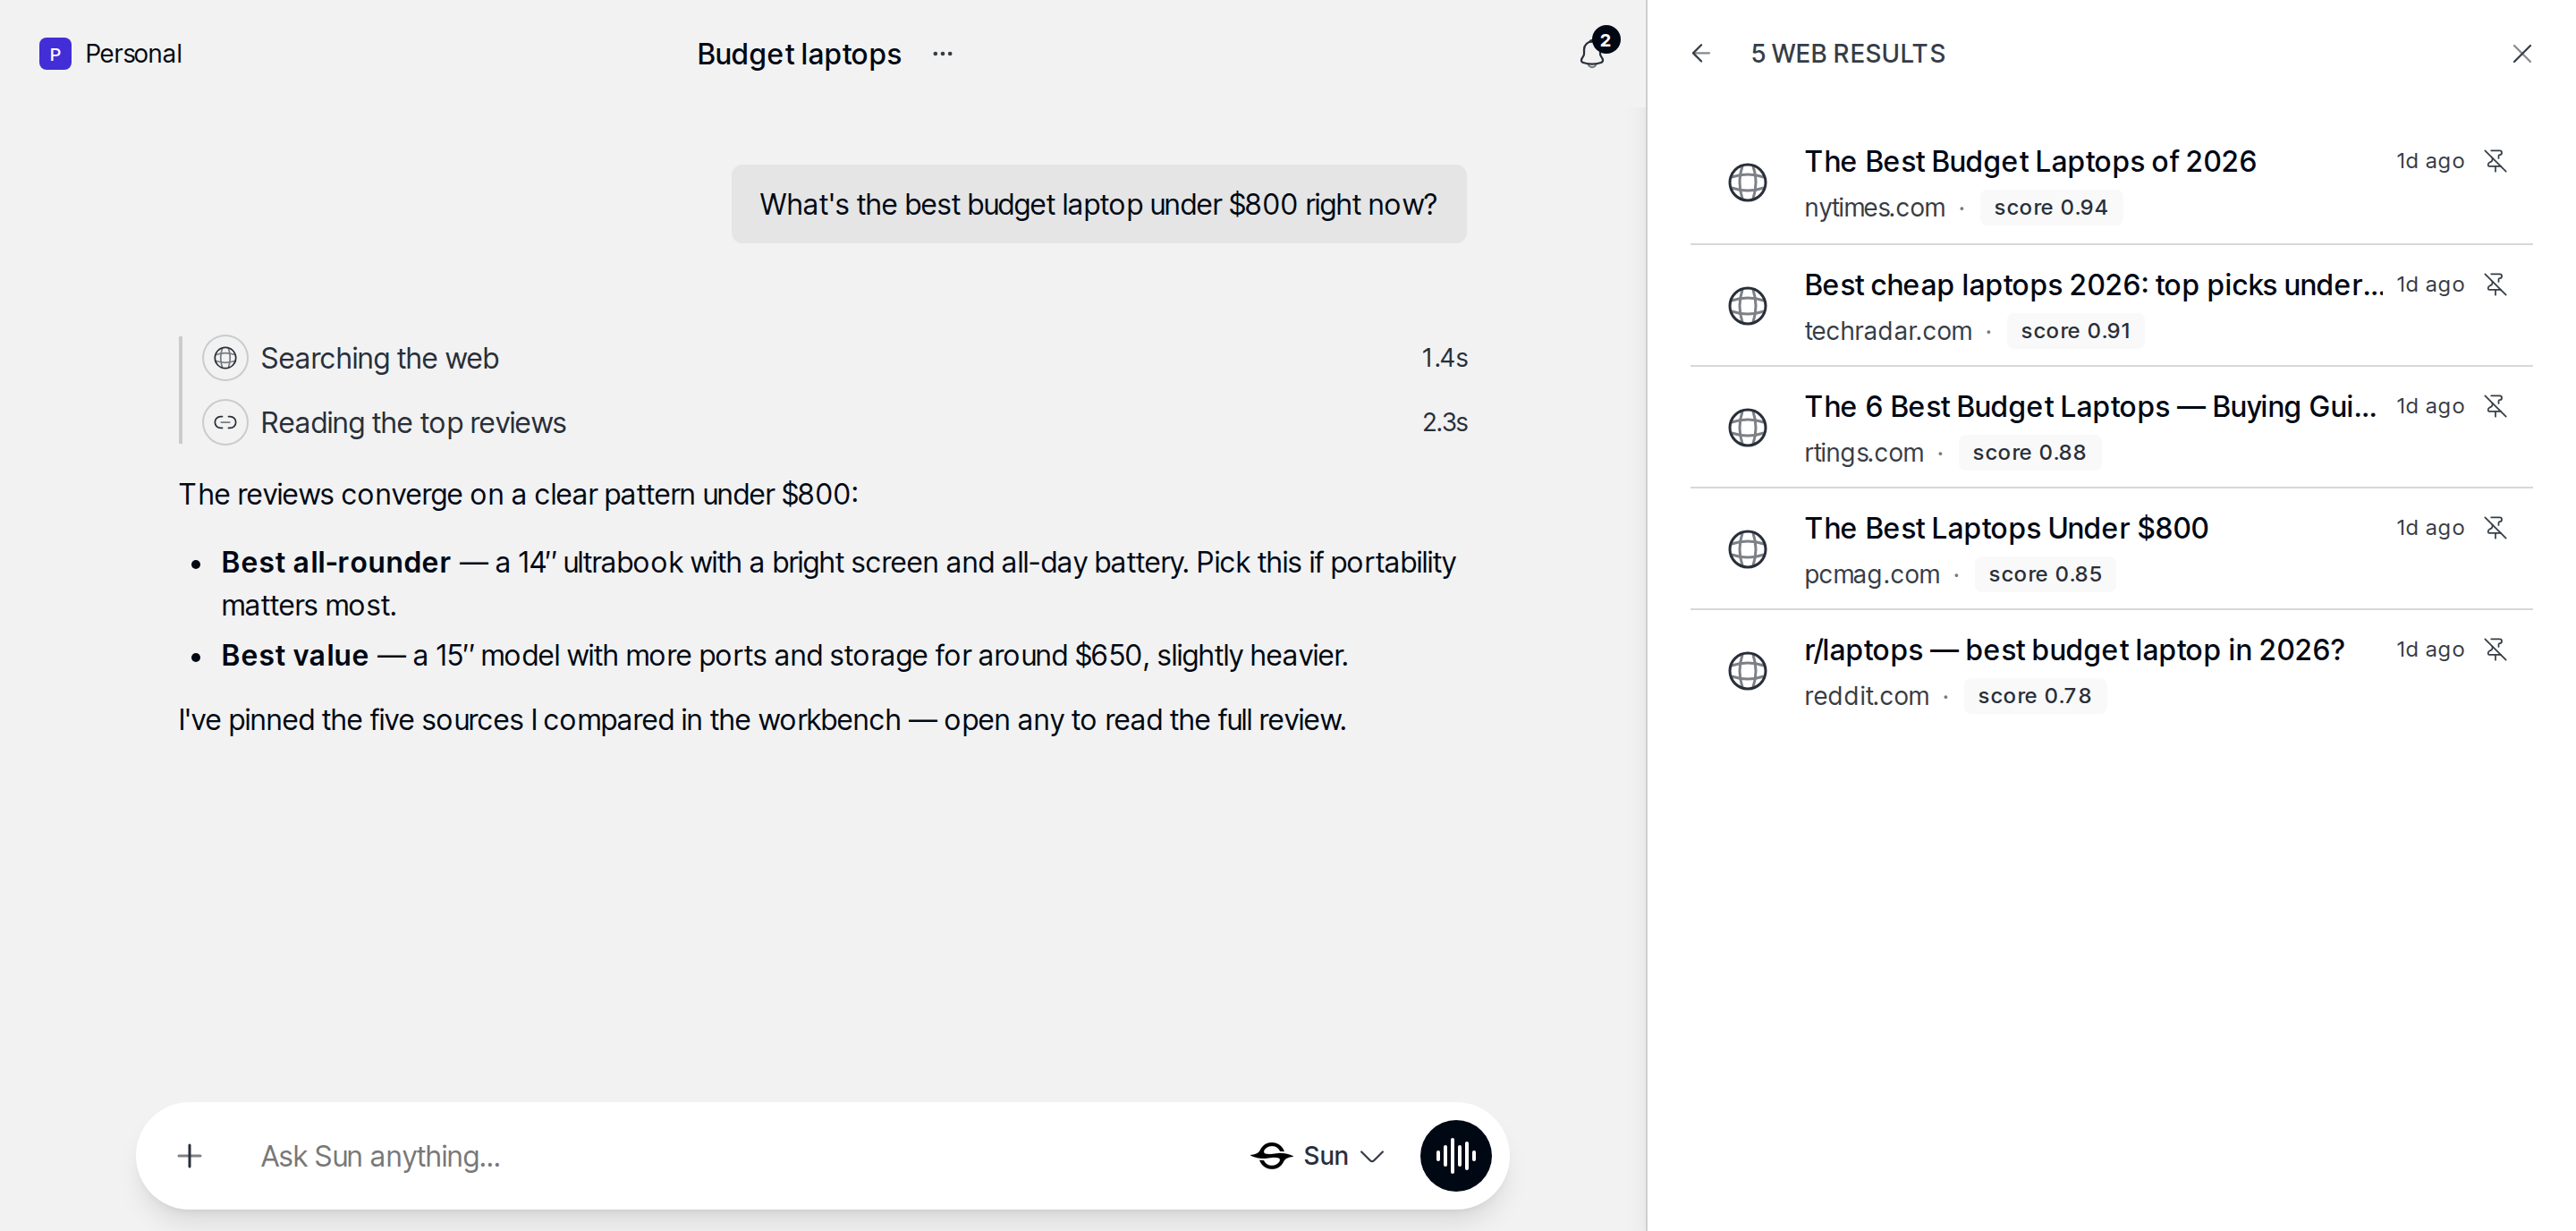2576x1231 pixels.
Task: Expand the Searching the web step
Action: (835, 358)
